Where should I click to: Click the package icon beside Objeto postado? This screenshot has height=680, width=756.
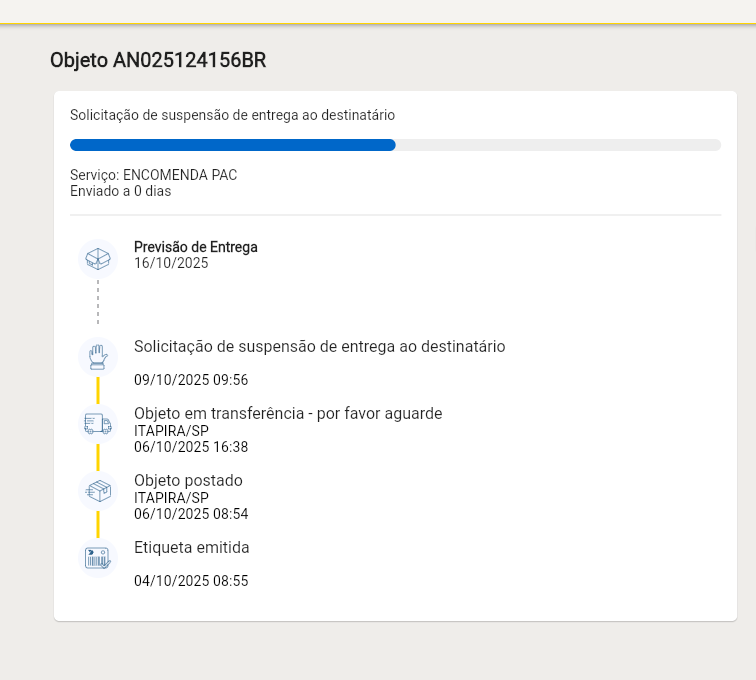pos(98,491)
